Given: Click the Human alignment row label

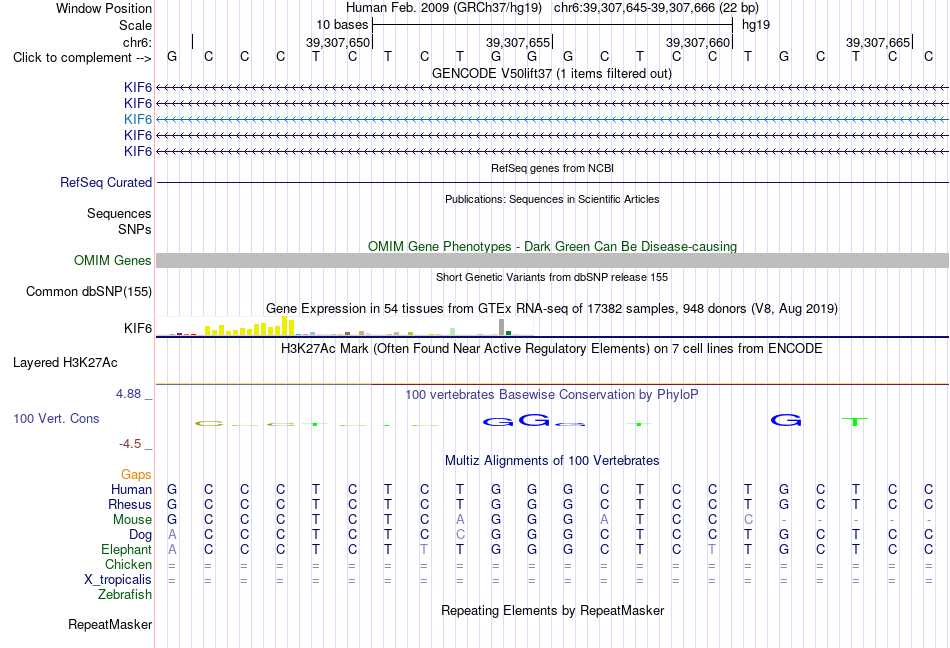Looking at the screenshot, I should 131,489.
